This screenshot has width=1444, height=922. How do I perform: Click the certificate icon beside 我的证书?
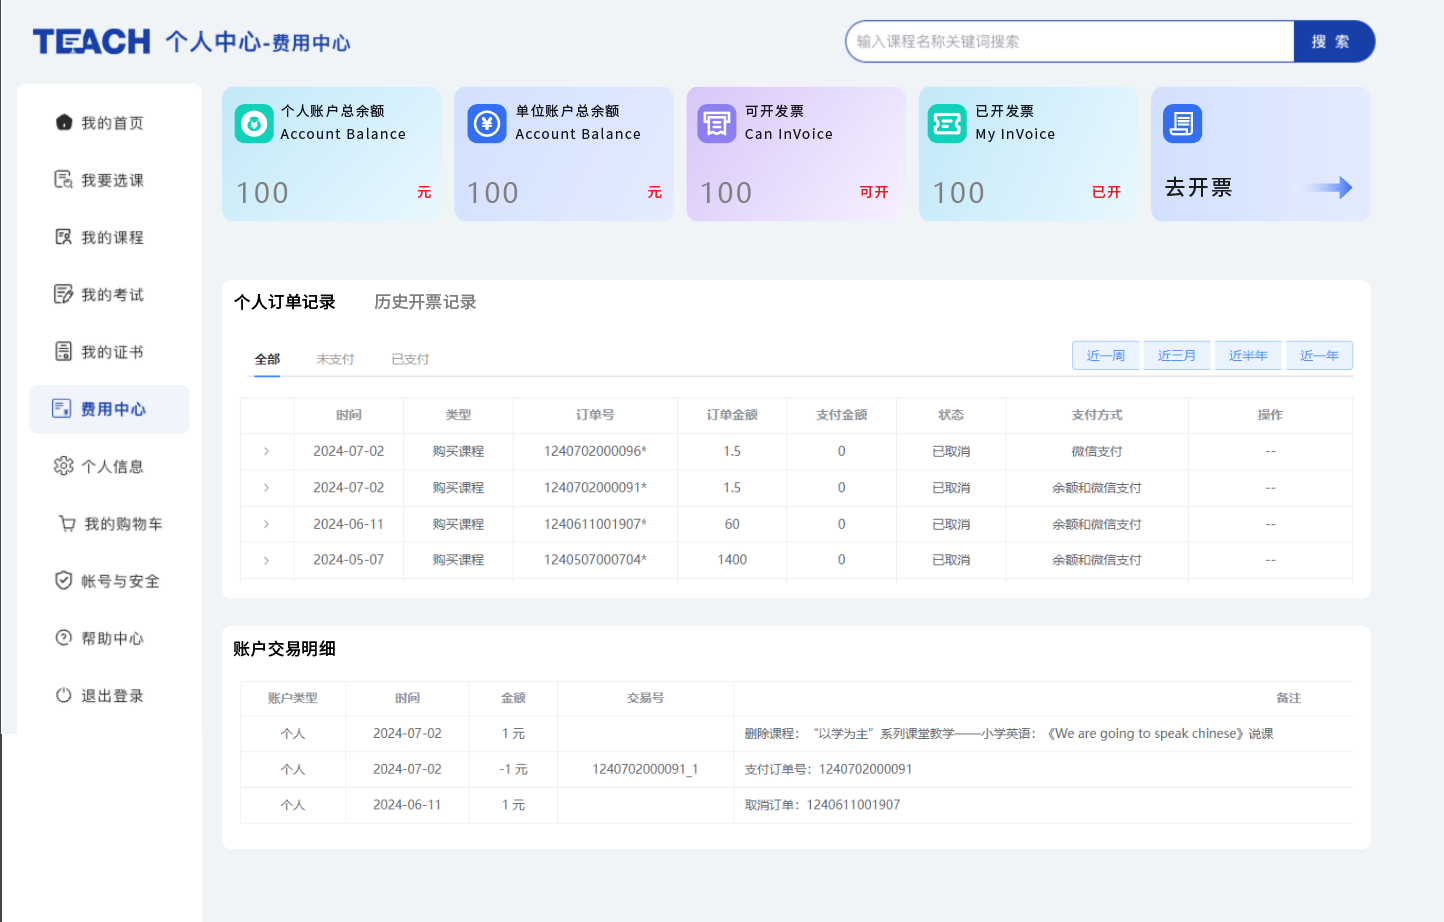click(63, 351)
